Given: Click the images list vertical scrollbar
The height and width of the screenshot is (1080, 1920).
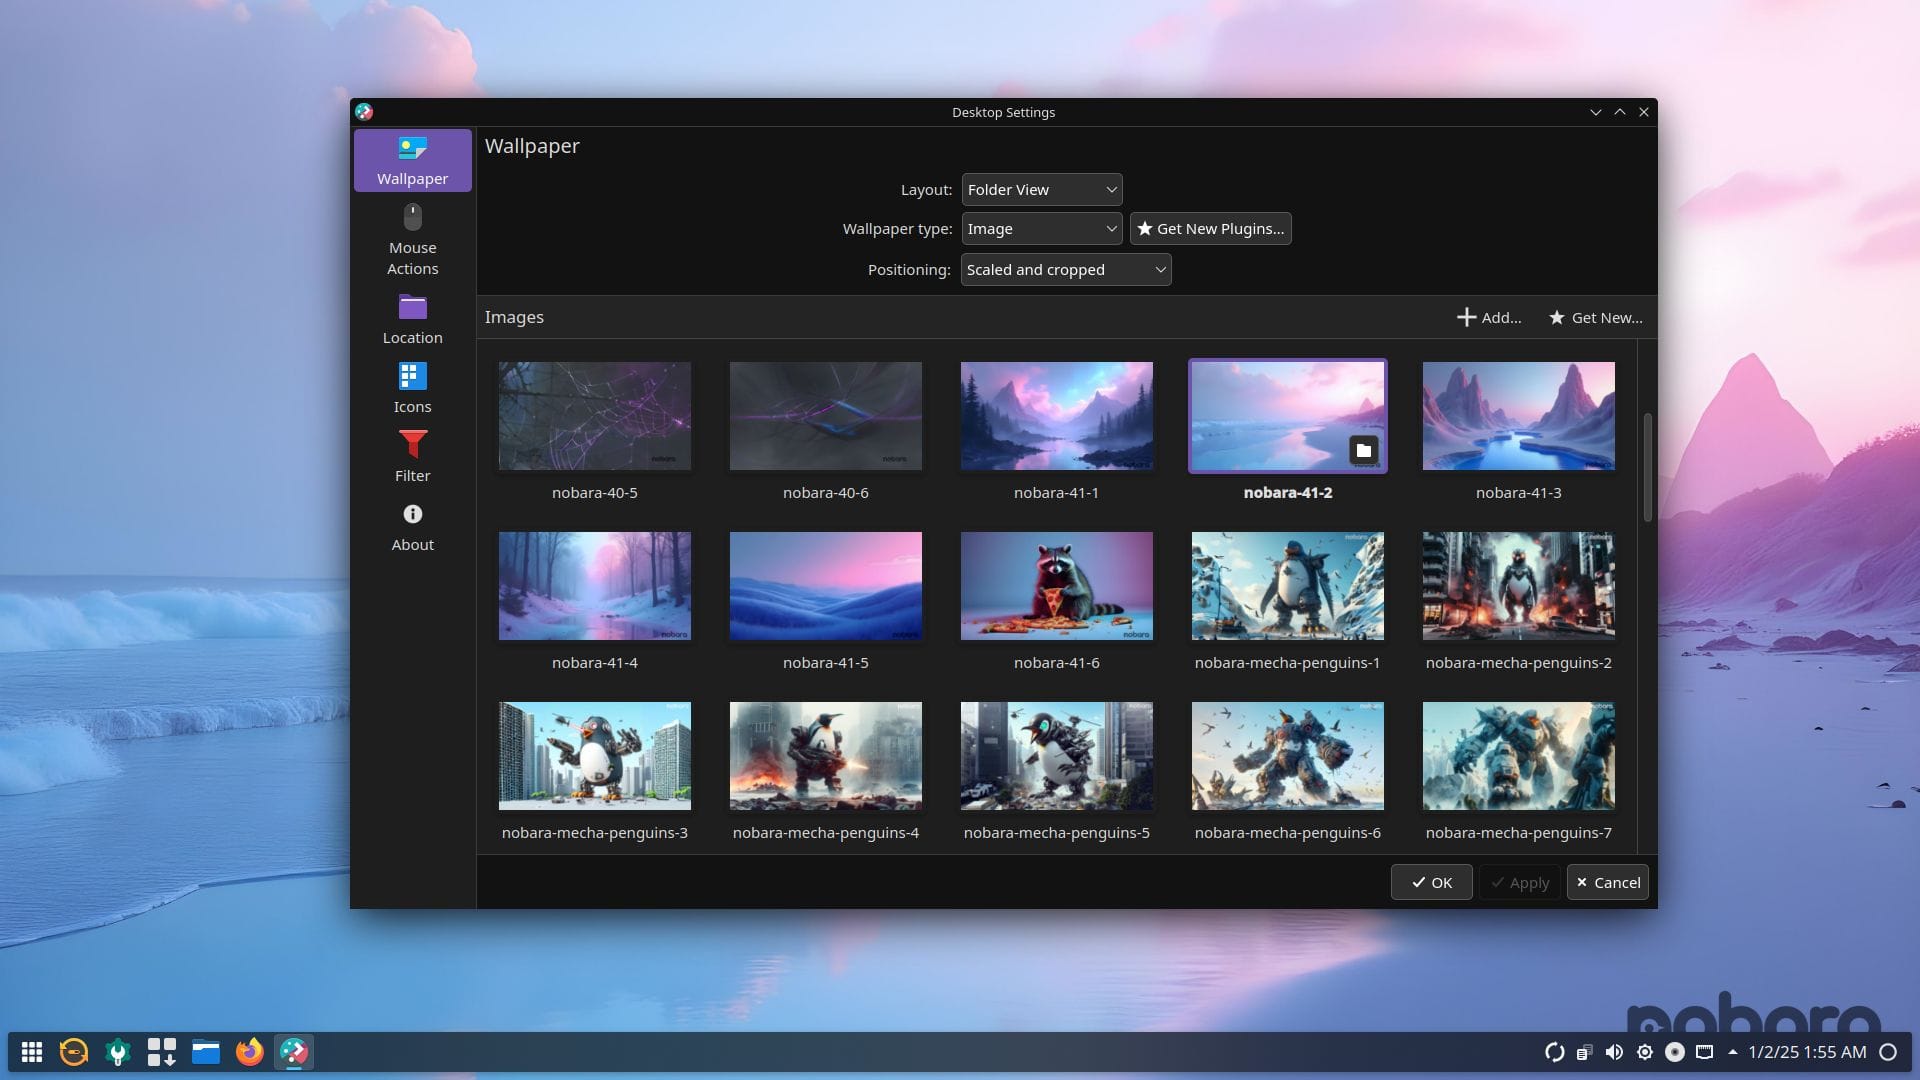Looking at the screenshot, I should tap(1647, 466).
